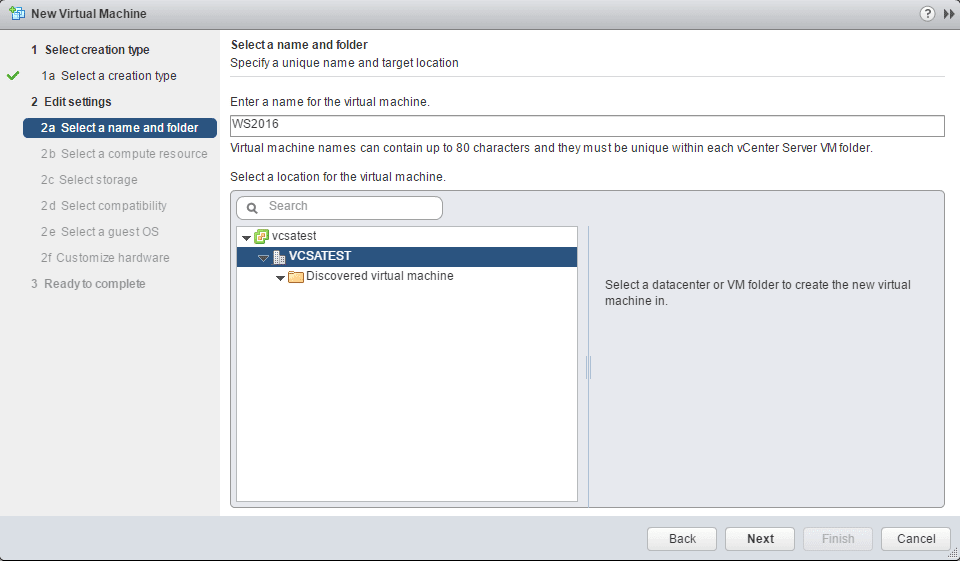Collapse the vcsatest tree node

tap(246, 237)
